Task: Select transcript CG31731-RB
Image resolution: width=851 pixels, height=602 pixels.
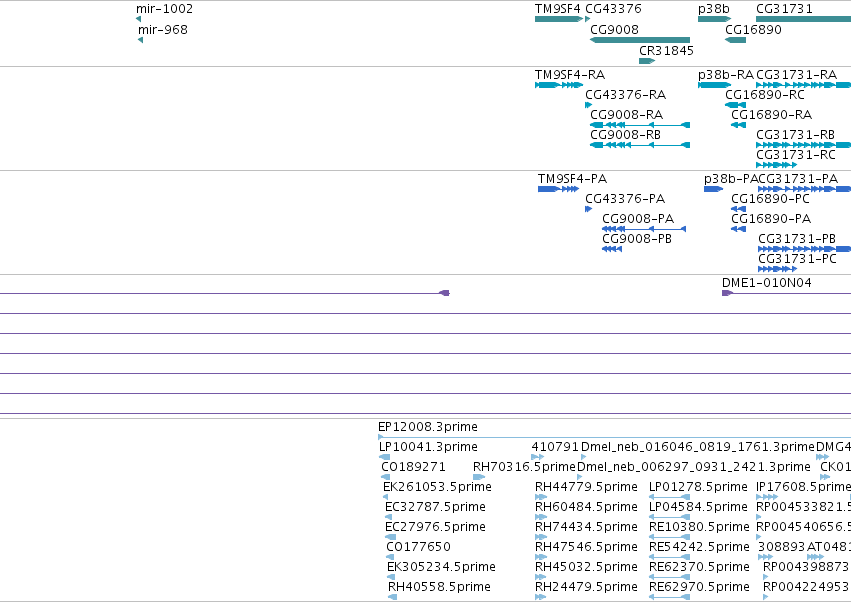Action: coord(795,135)
